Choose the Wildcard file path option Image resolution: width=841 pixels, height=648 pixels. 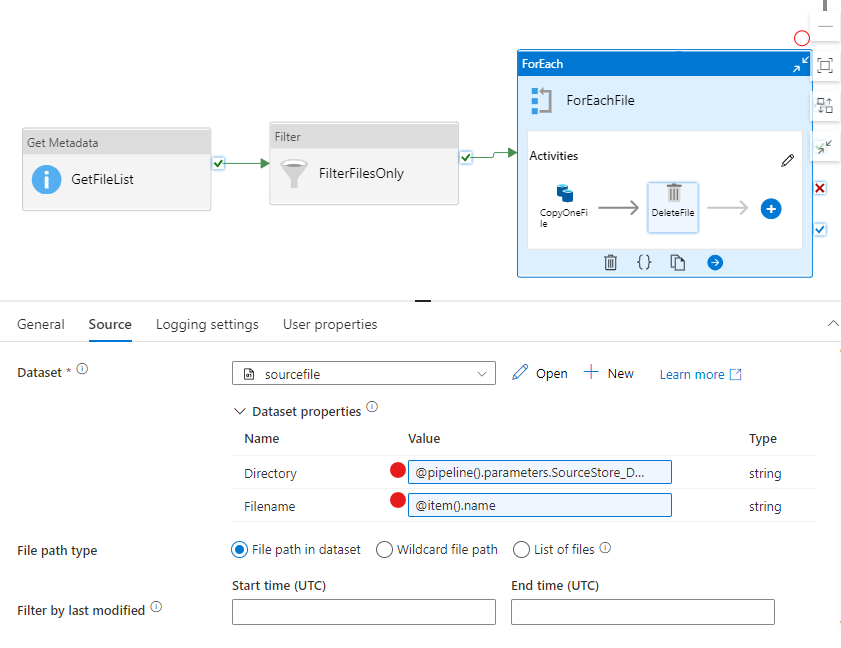384,549
